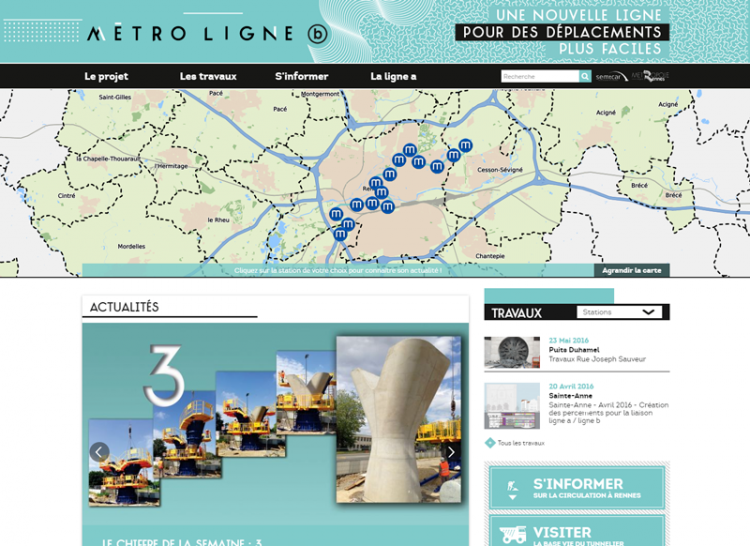
Task: Click the la Chapelle-Thouarault map label
Action: 109,158
